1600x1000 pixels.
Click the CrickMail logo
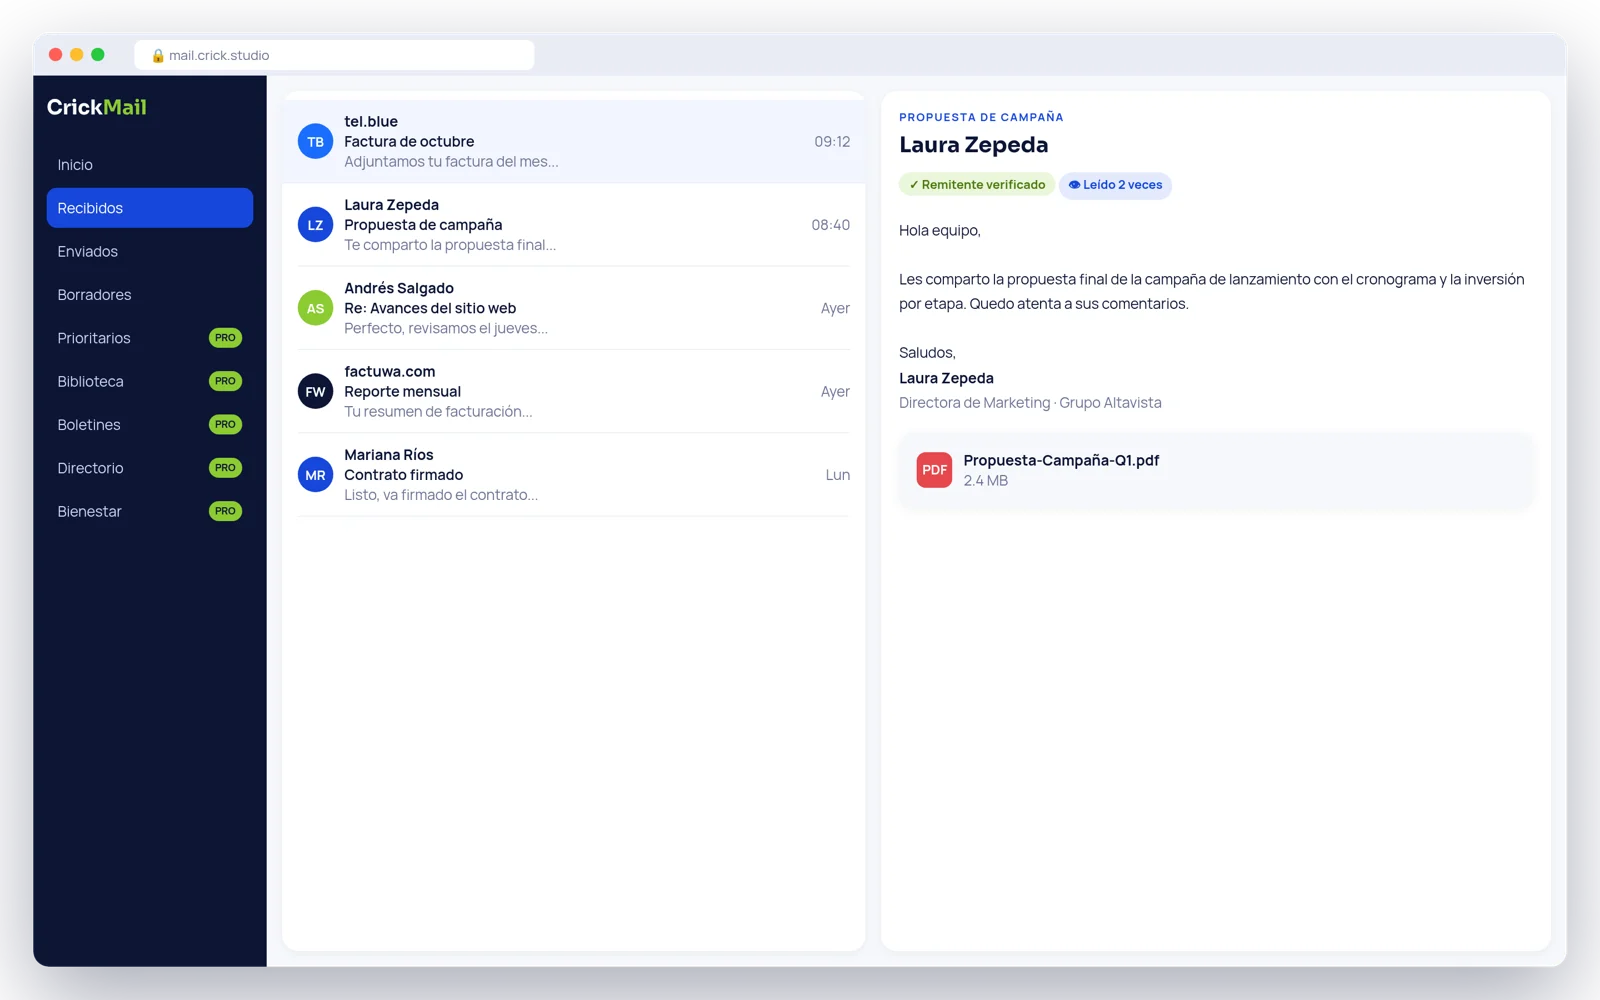pos(97,107)
